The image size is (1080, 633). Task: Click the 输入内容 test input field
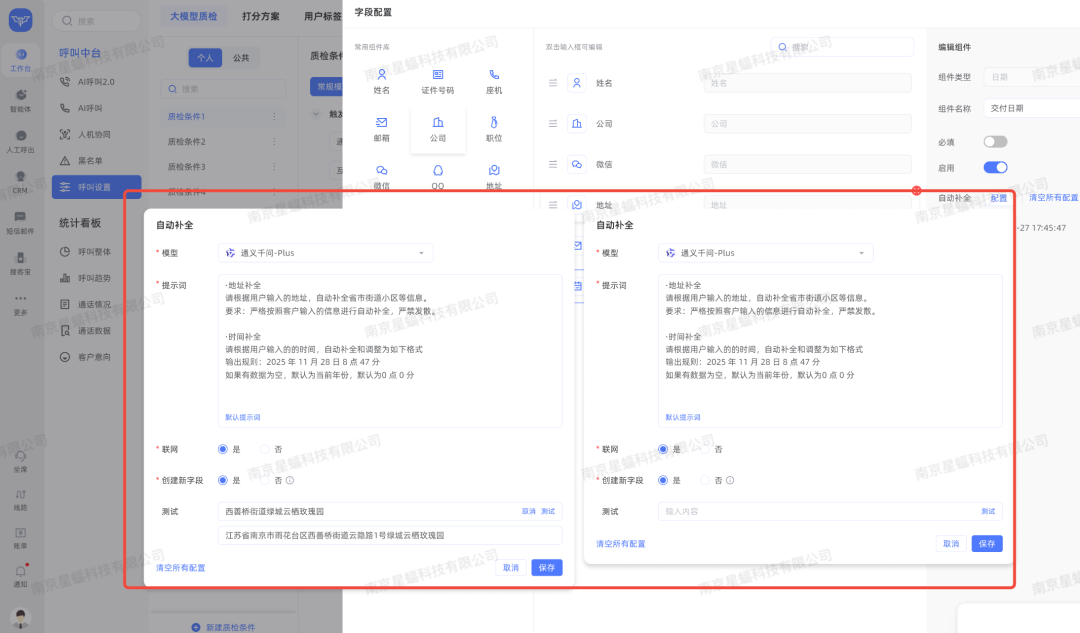[815, 512]
